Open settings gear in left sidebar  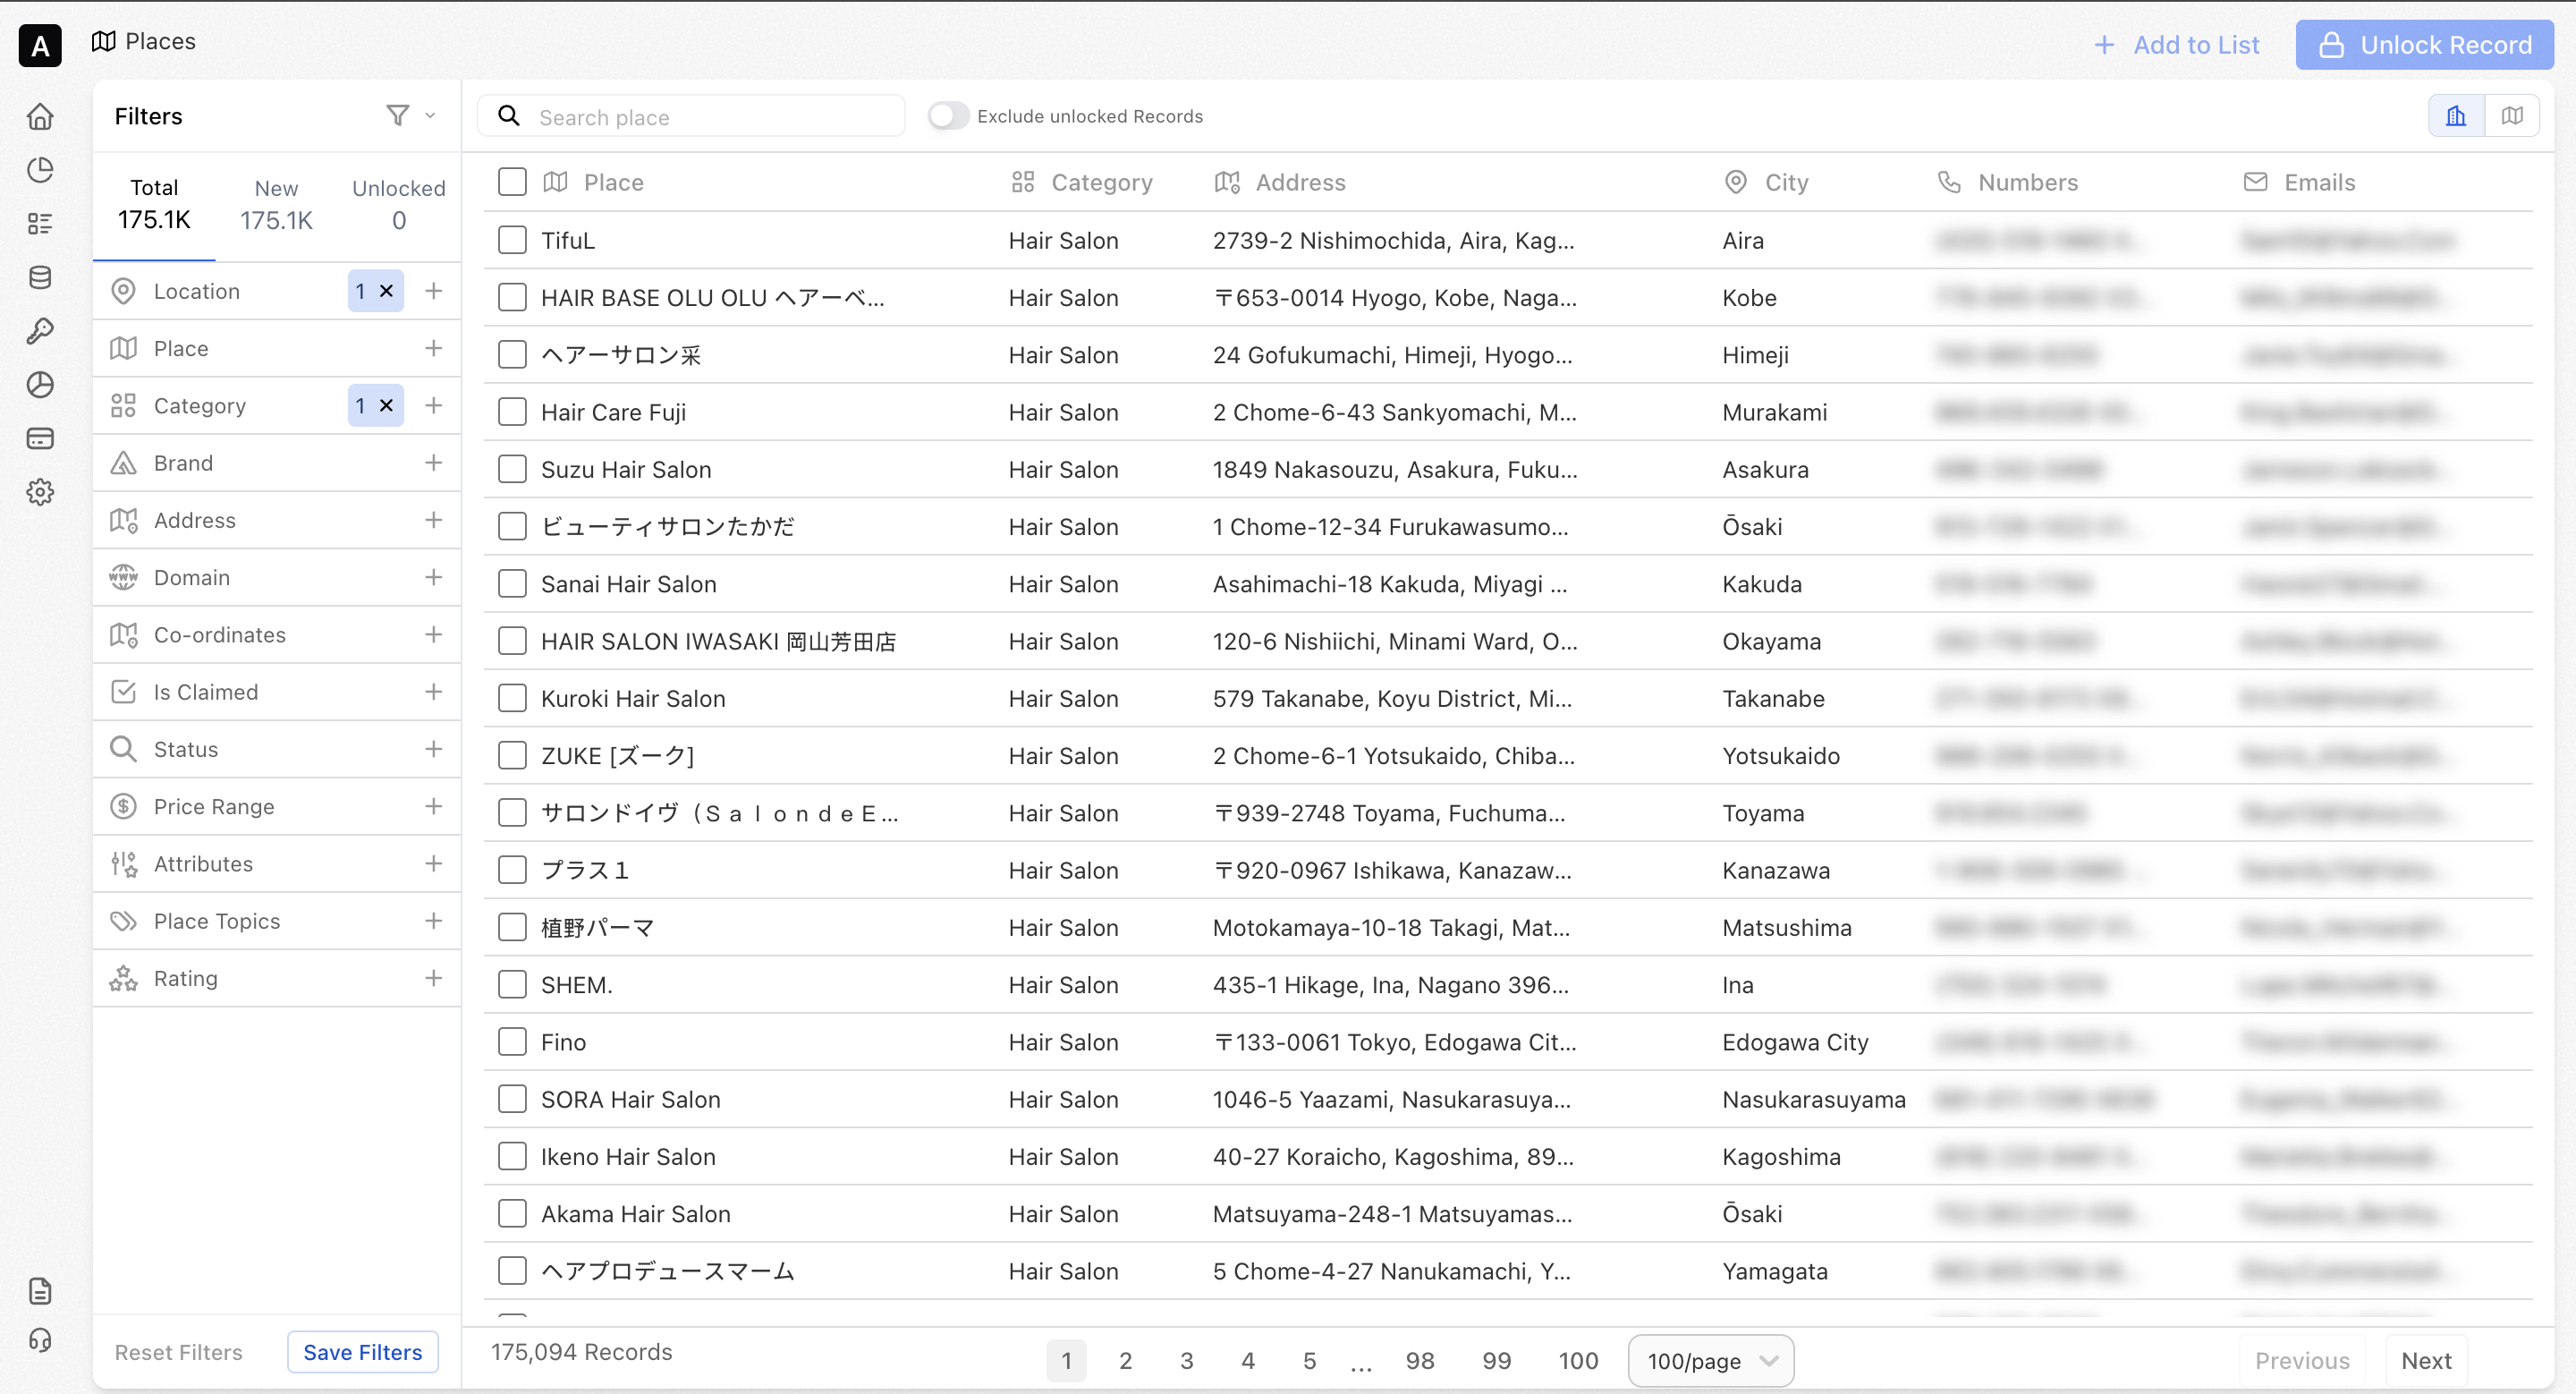pyautogui.click(x=40, y=492)
